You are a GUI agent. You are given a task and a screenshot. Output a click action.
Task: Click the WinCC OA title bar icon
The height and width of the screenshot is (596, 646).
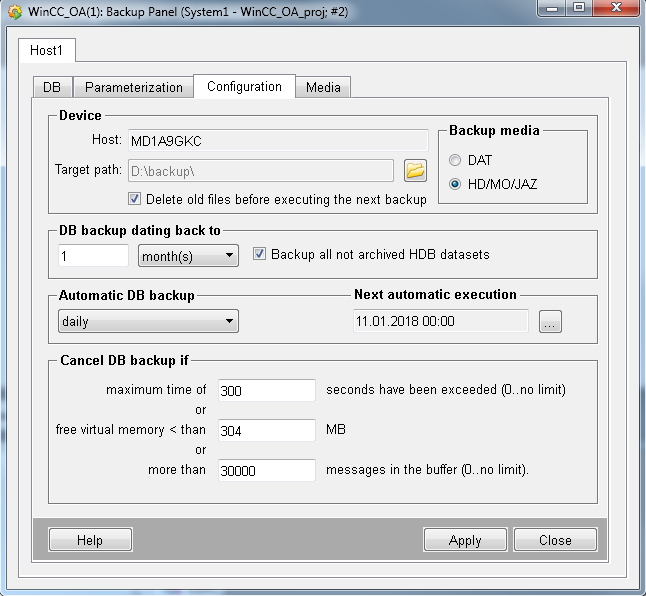(x=15, y=12)
